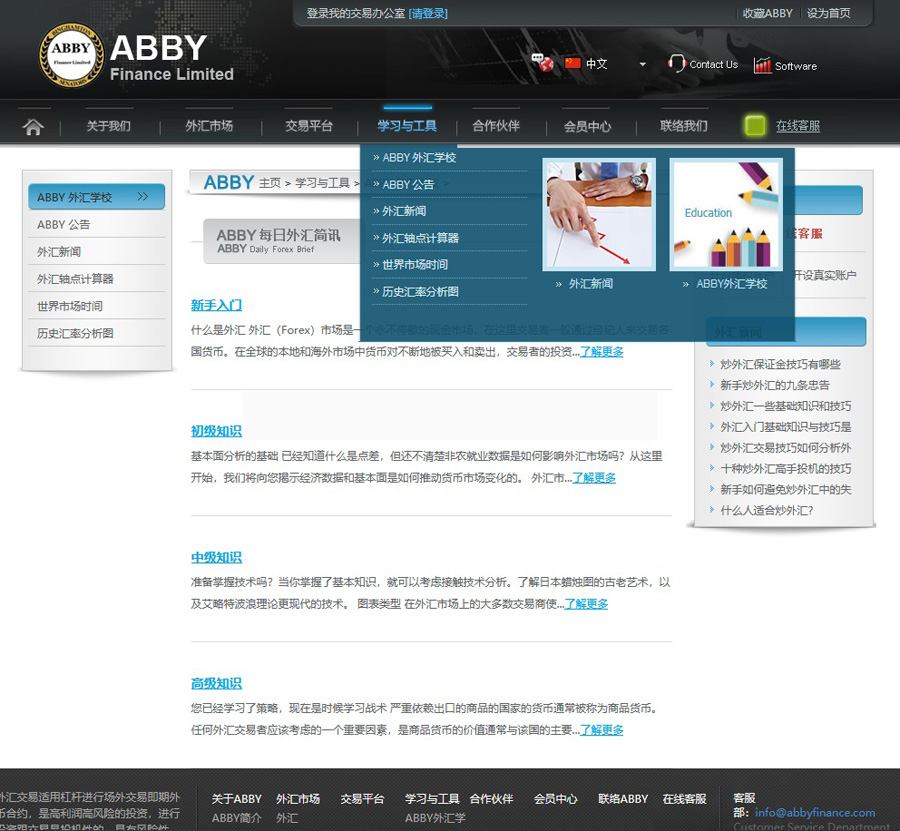Click the ABBY Finance Limited logo emblem
This screenshot has height=831, width=900.
[x=71, y=54]
